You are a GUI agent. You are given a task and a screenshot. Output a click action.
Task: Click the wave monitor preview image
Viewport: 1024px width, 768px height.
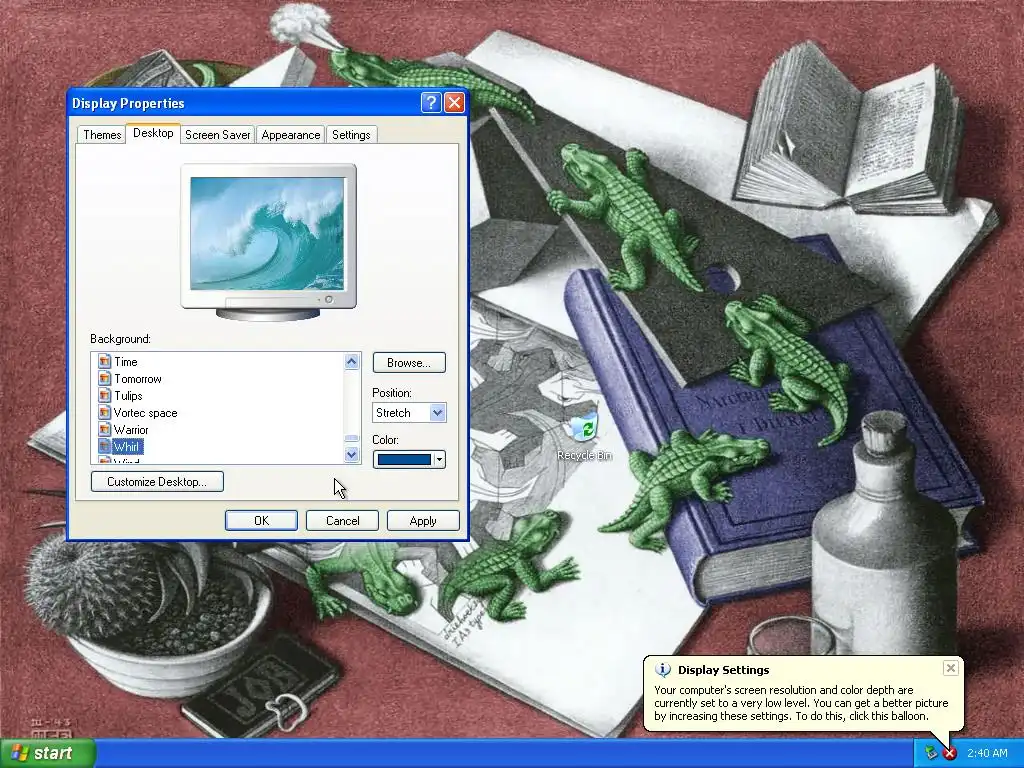pyautogui.click(x=266, y=233)
